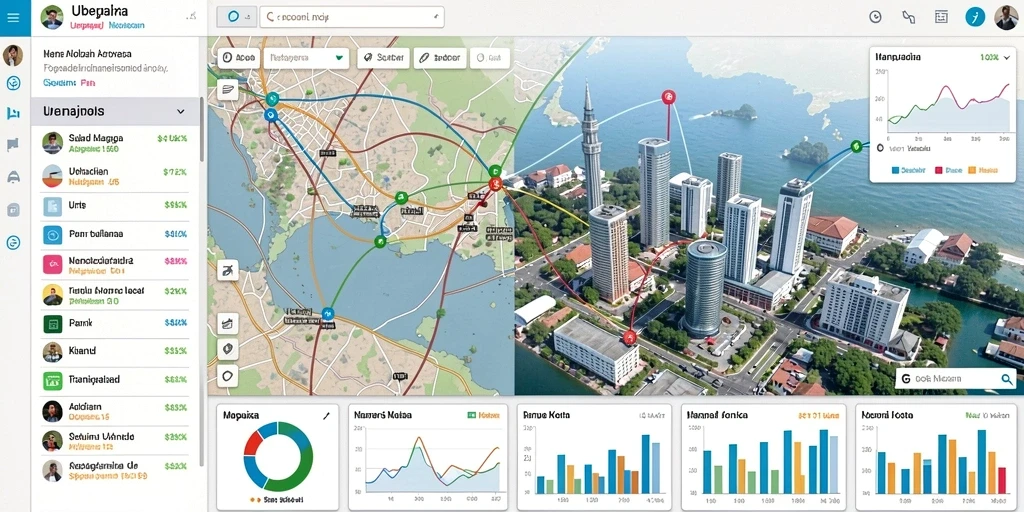Click the pink Uerpapal tab under Ubepalna
Image resolution: width=1024 pixels, height=512 pixels.
point(86,25)
